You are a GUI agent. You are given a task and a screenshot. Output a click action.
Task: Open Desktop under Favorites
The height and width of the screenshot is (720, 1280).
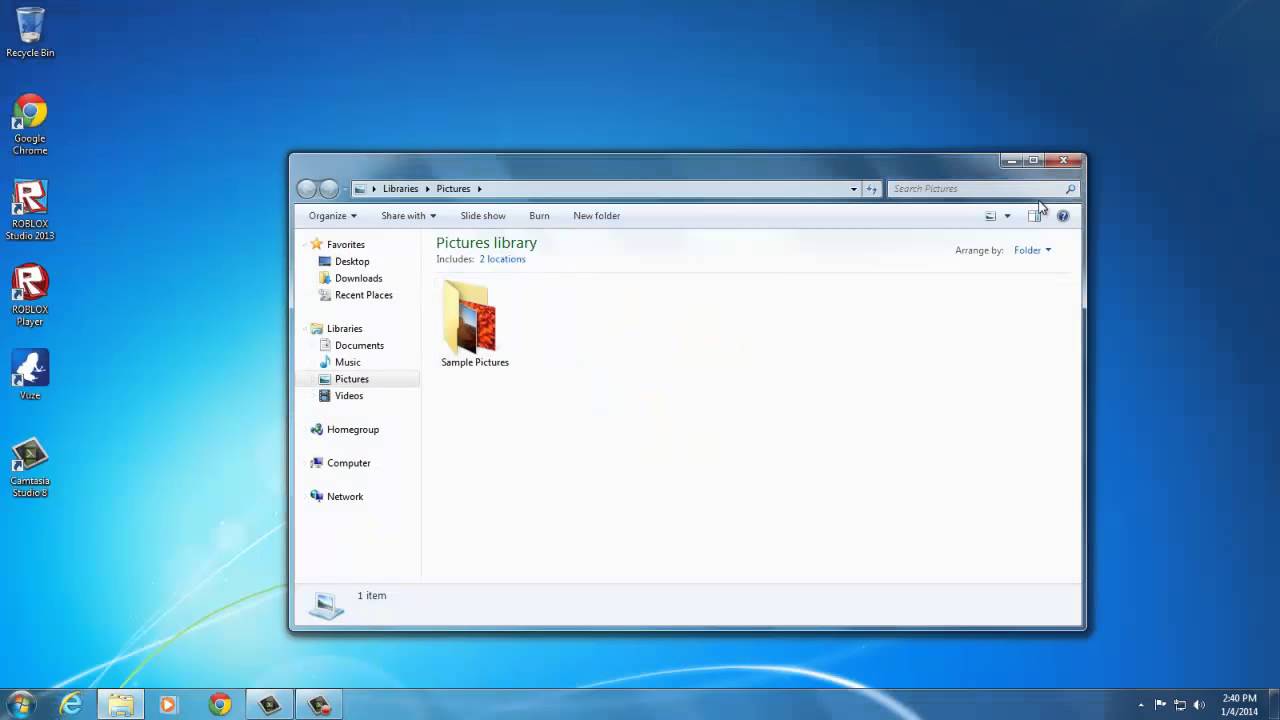click(352, 261)
